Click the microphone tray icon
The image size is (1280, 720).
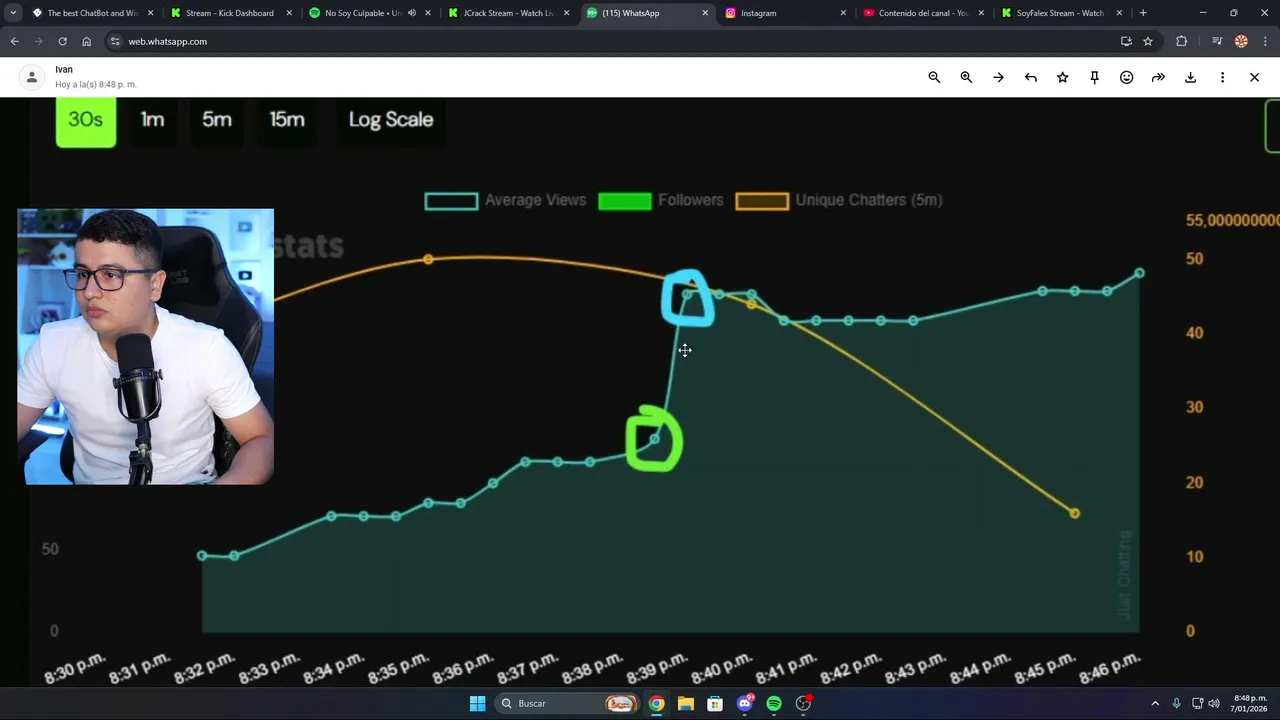tap(1176, 703)
